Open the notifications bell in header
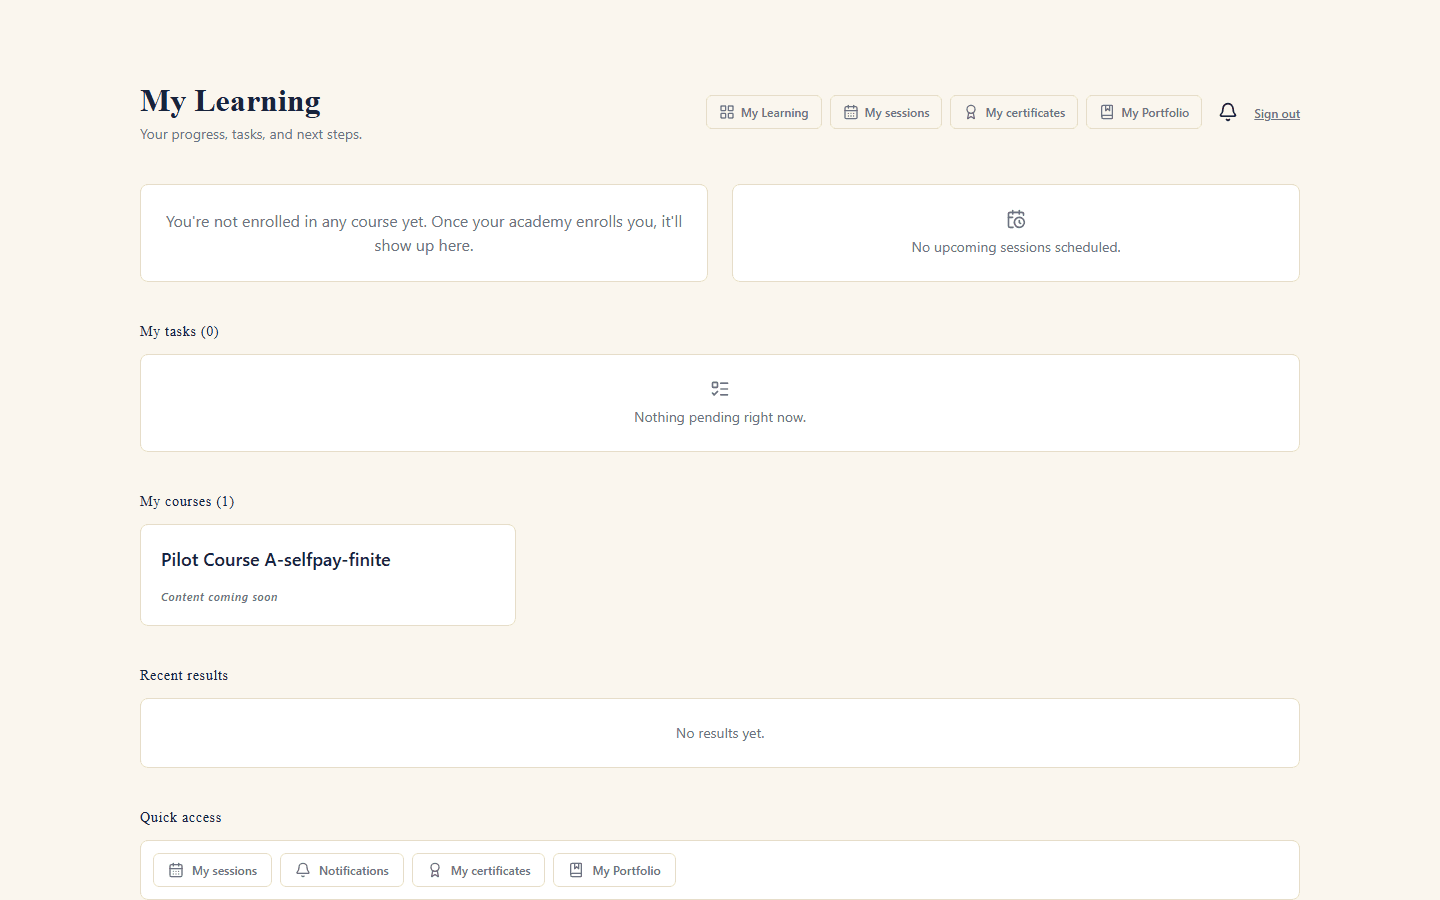Screen dimensions: 1440x900 tap(1228, 112)
